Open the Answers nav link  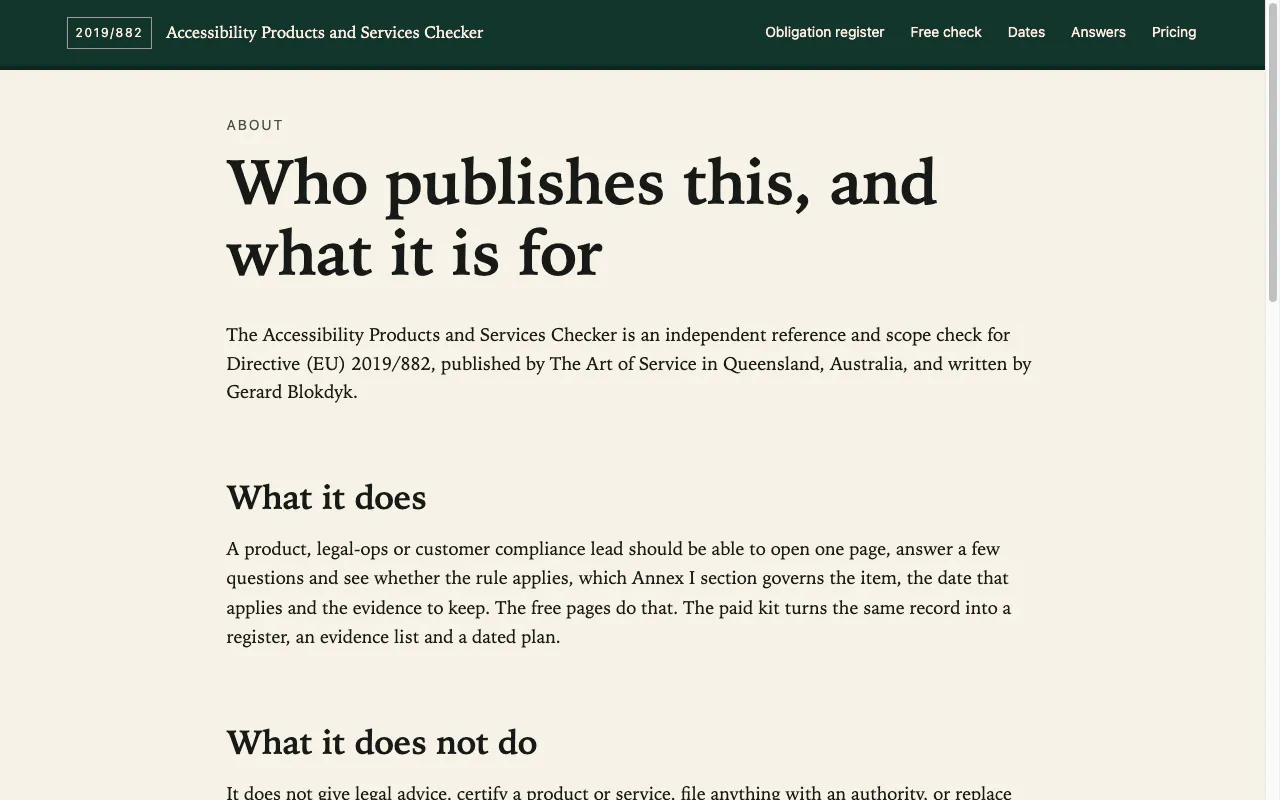click(x=1098, y=32)
